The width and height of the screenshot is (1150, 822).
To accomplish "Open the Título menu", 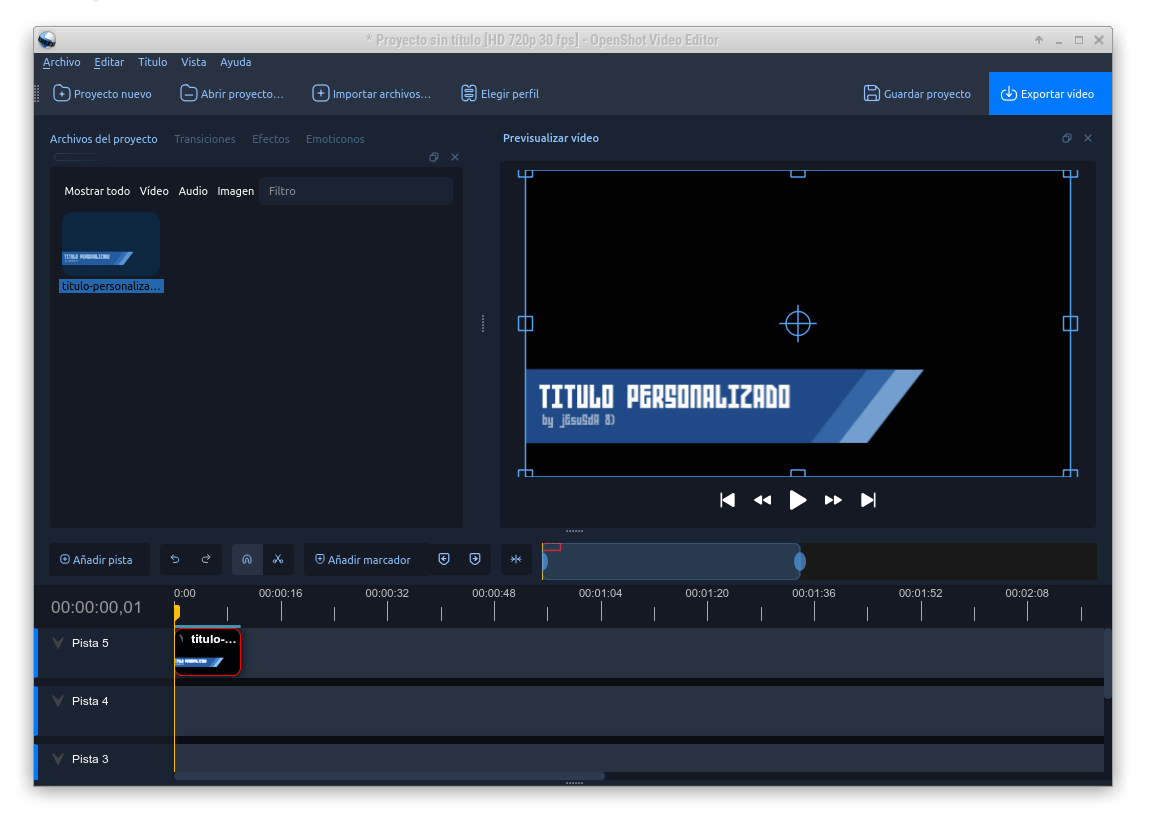I will pyautogui.click(x=152, y=62).
